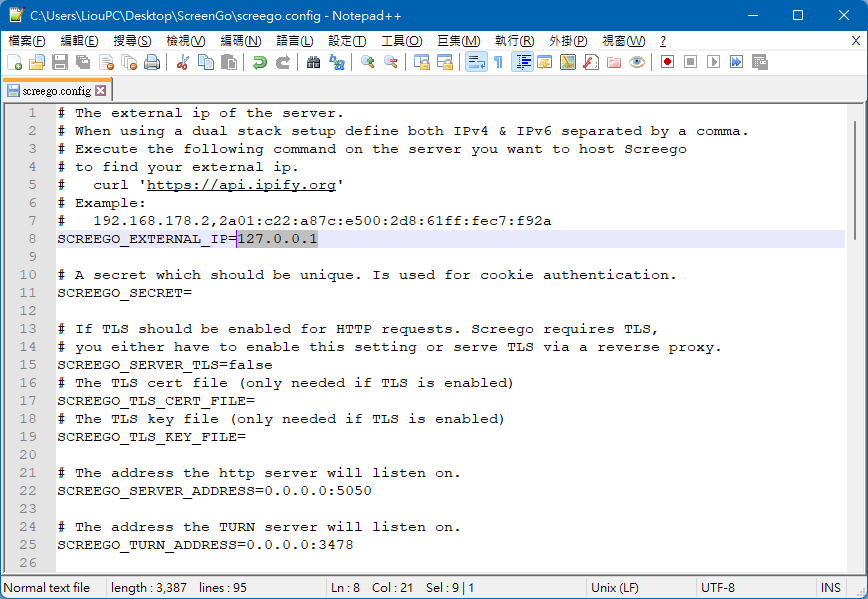This screenshot has height=599, width=868.
Task: Click SCREEGO_TURN_ADDRESS=0.0.0.0:3478 line
Action: 205,545
